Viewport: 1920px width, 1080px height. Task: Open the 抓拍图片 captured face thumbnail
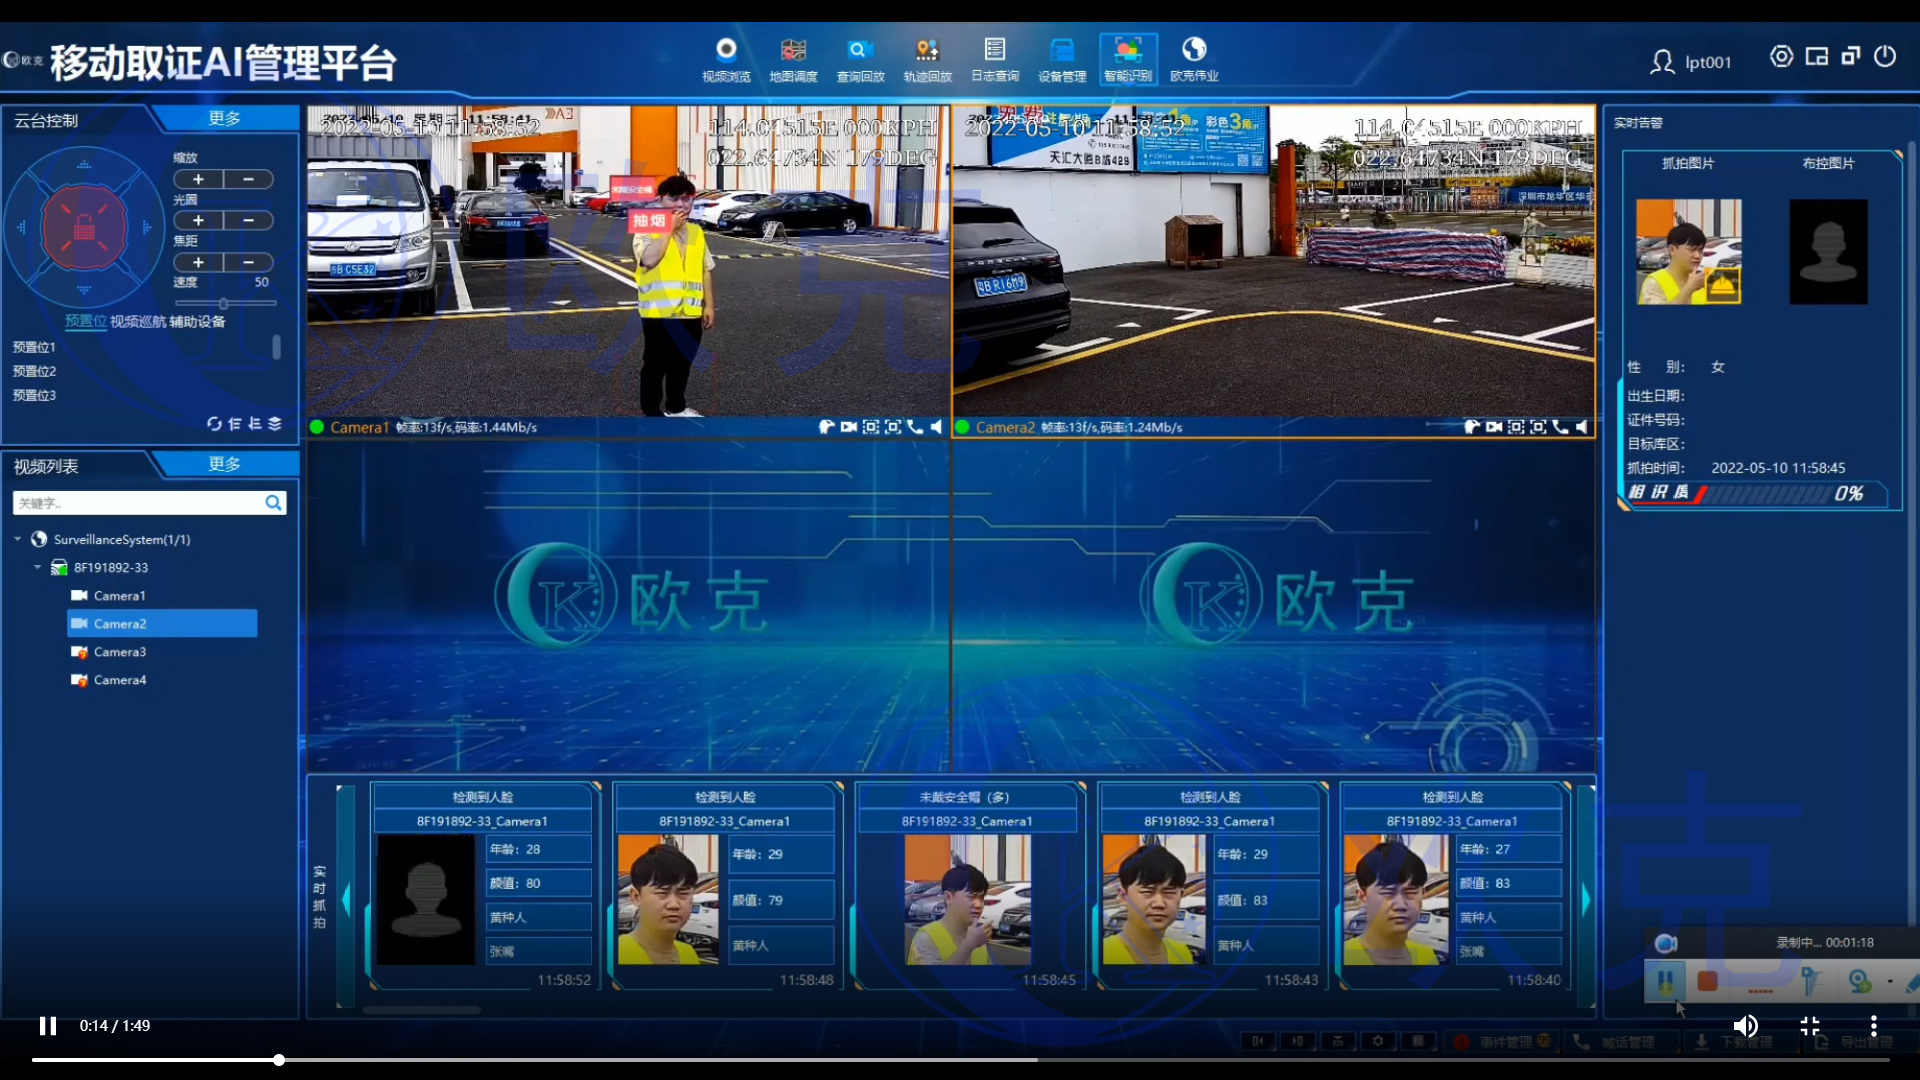click(x=1688, y=251)
